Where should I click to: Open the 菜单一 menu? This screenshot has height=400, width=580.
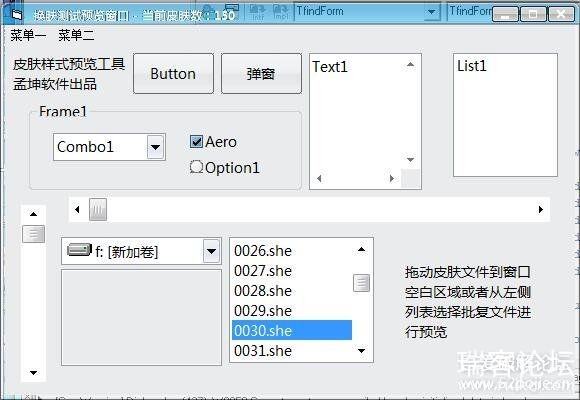pos(28,36)
